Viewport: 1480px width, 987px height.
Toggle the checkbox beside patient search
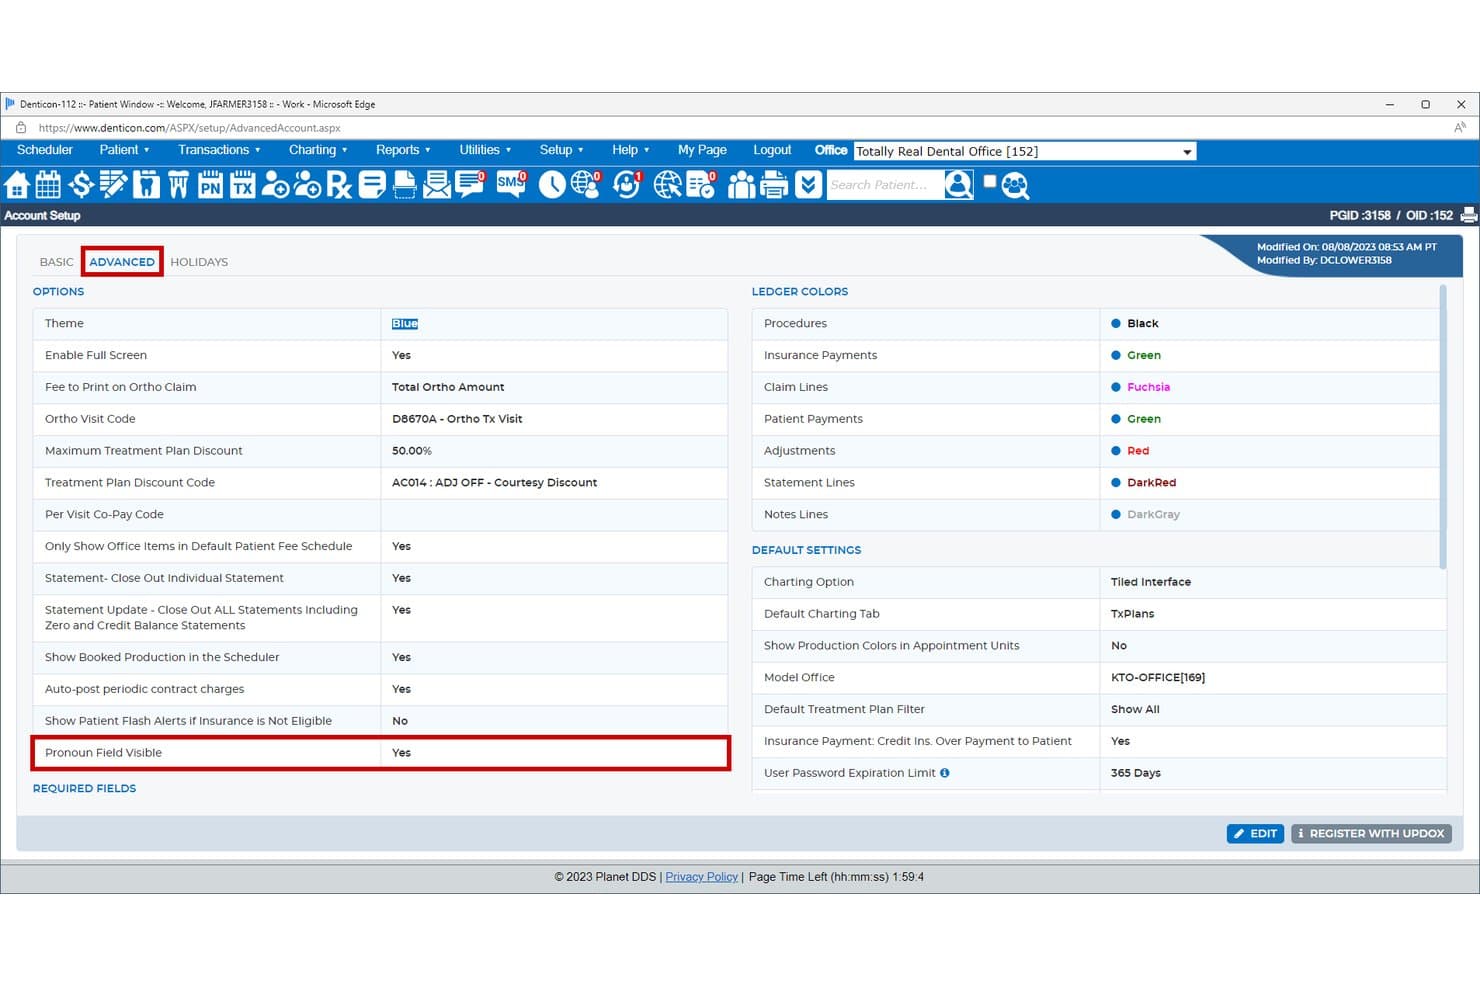click(x=989, y=181)
